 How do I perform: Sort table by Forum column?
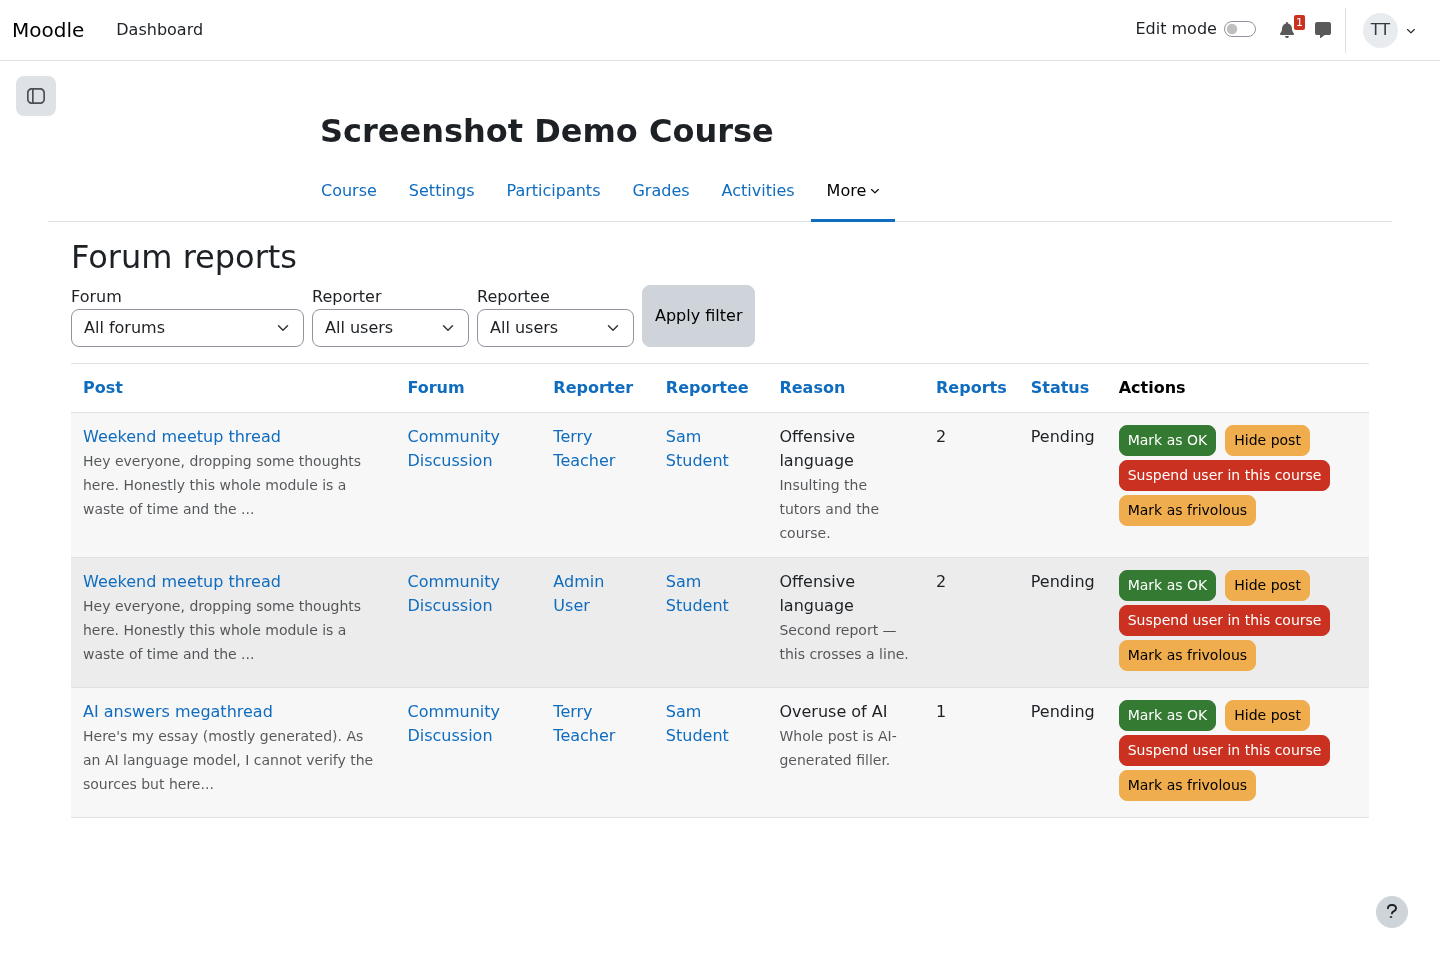pos(436,388)
